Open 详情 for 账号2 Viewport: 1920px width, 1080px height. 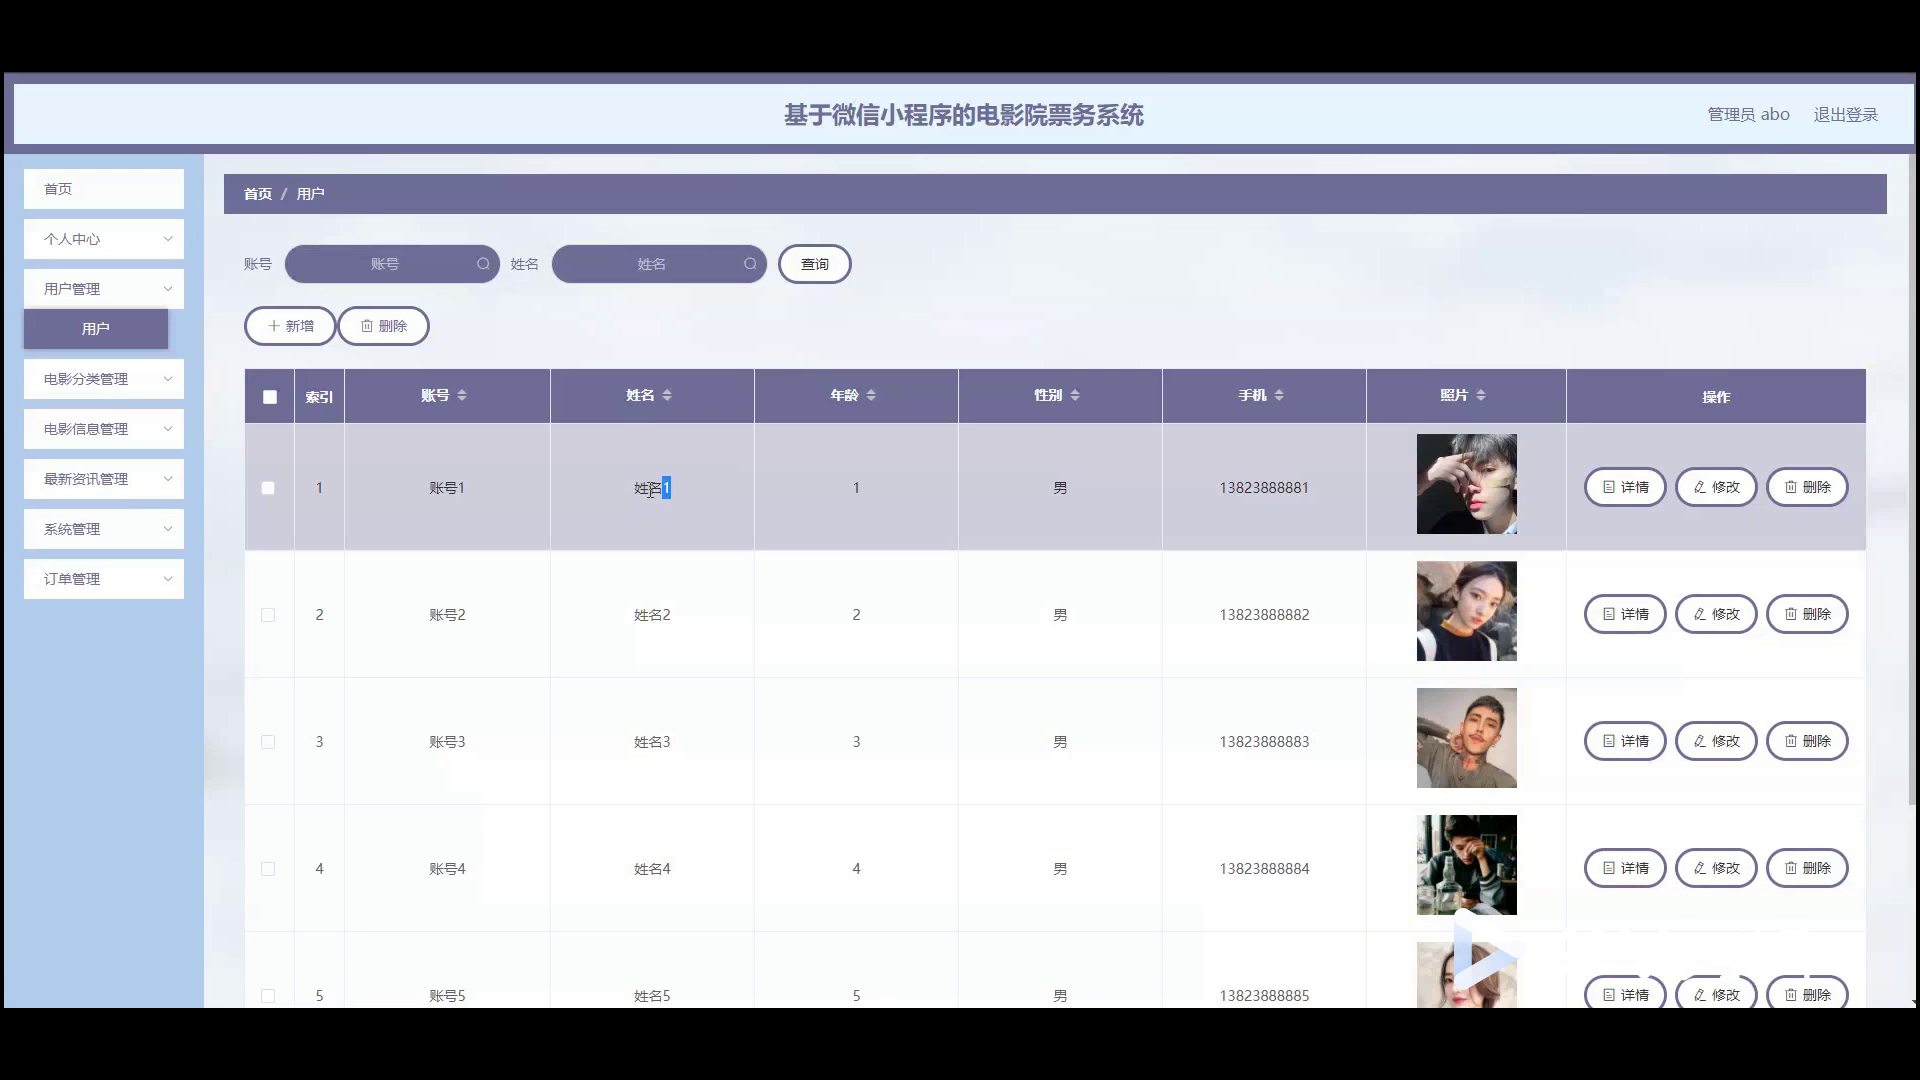pos(1625,614)
